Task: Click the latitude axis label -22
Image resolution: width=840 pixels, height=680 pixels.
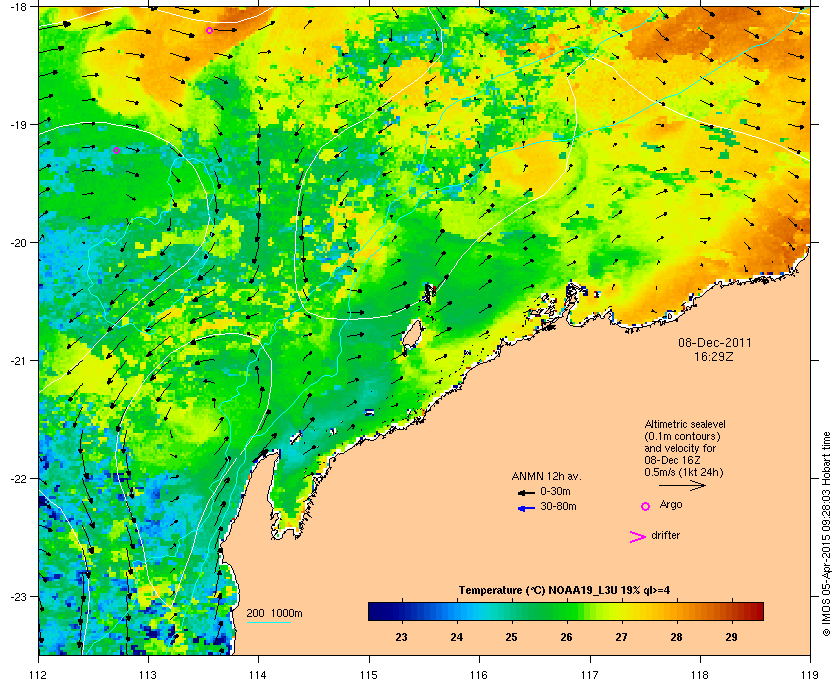Action: (18, 479)
